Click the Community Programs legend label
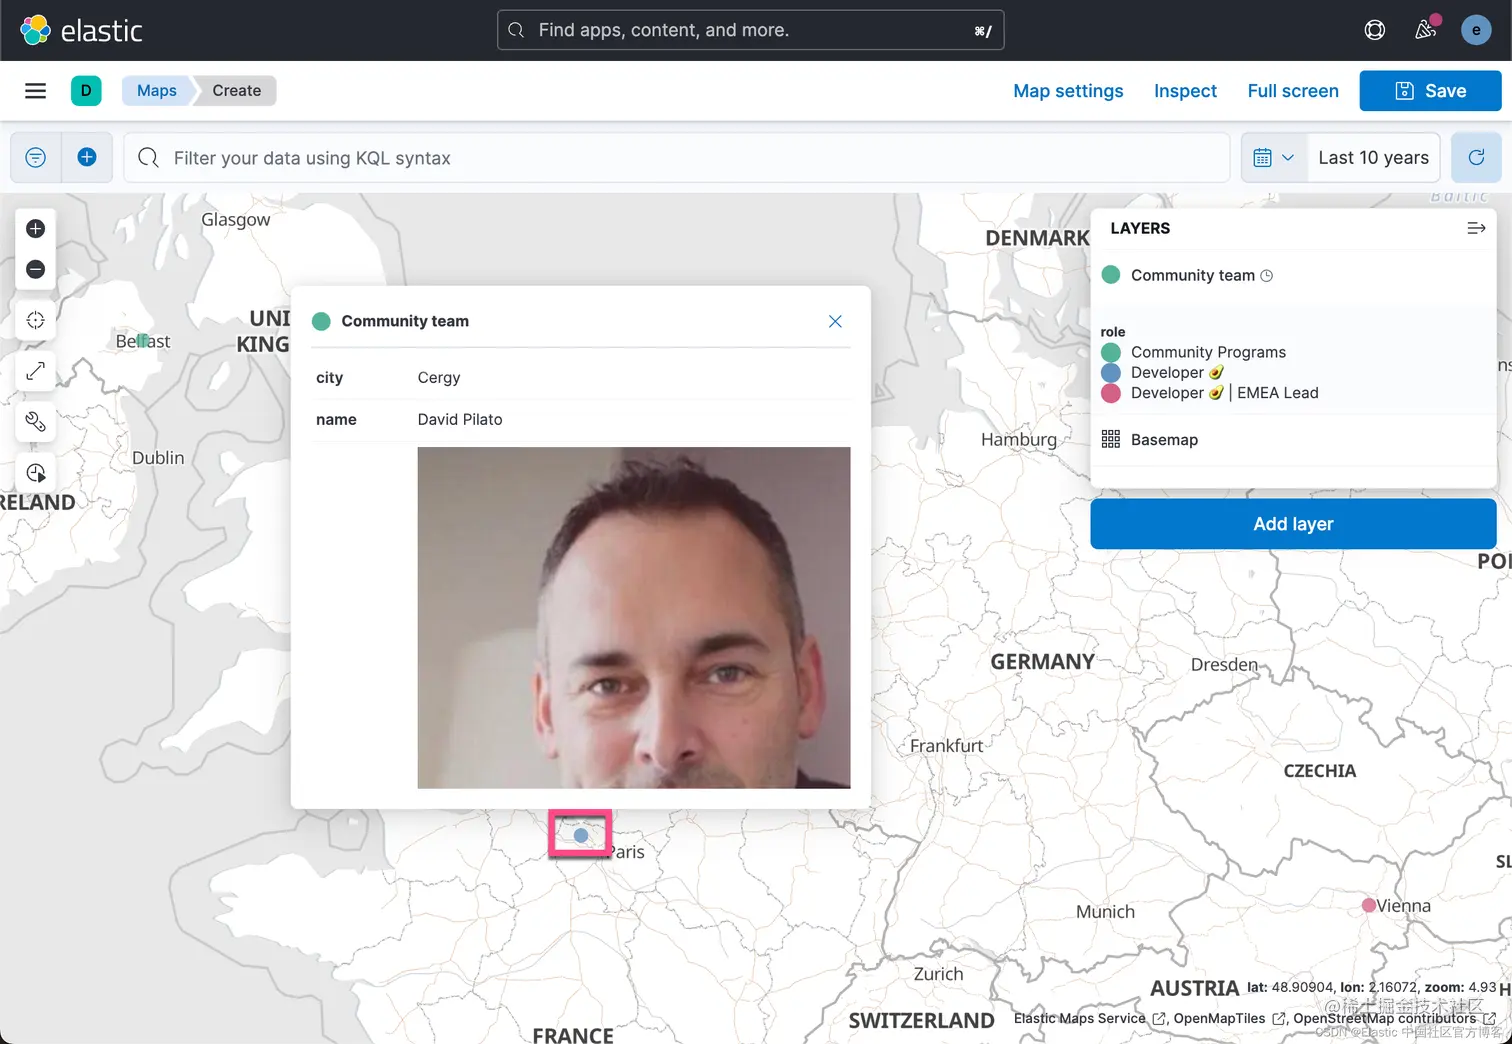Image resolution: width=1512 pixels, height=1044 pixels. (x=1208, y=352)
